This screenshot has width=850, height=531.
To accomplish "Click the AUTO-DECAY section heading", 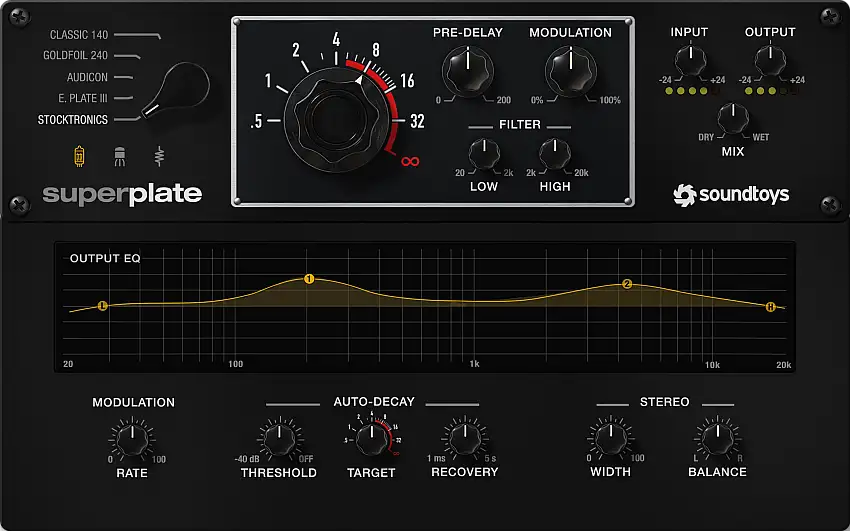I will pos(374,402).
